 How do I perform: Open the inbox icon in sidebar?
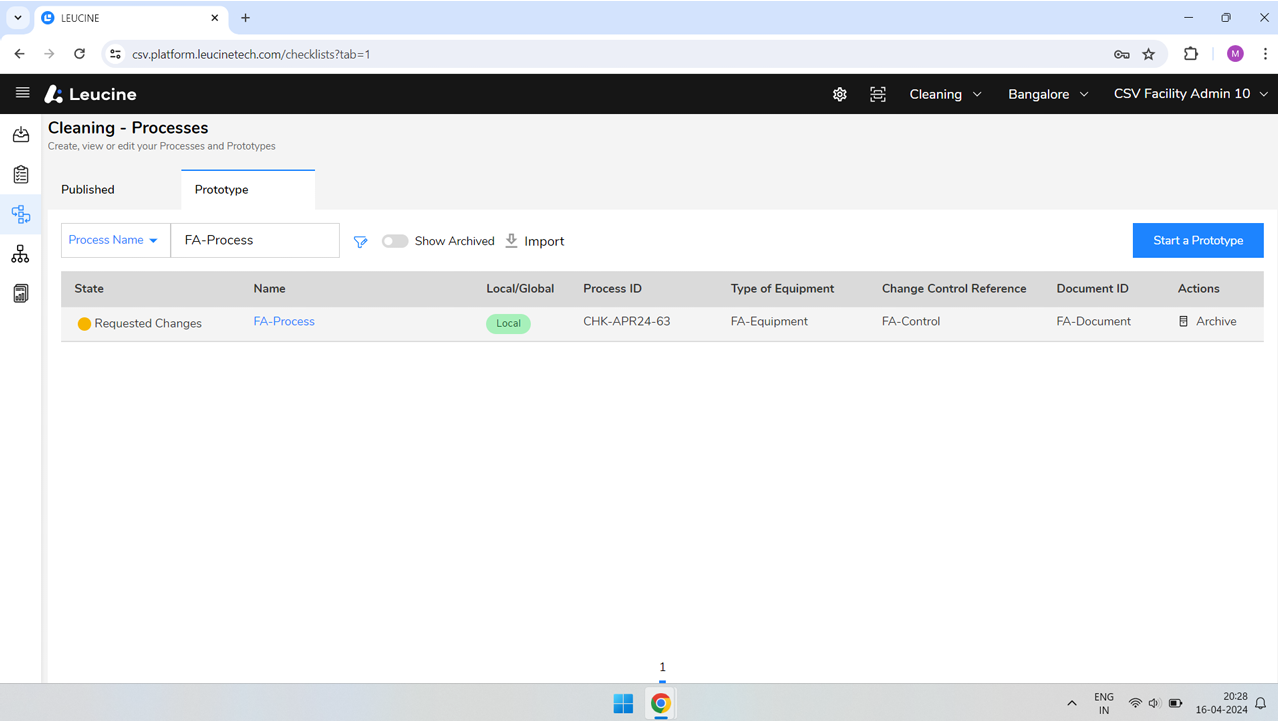[21, 134]
